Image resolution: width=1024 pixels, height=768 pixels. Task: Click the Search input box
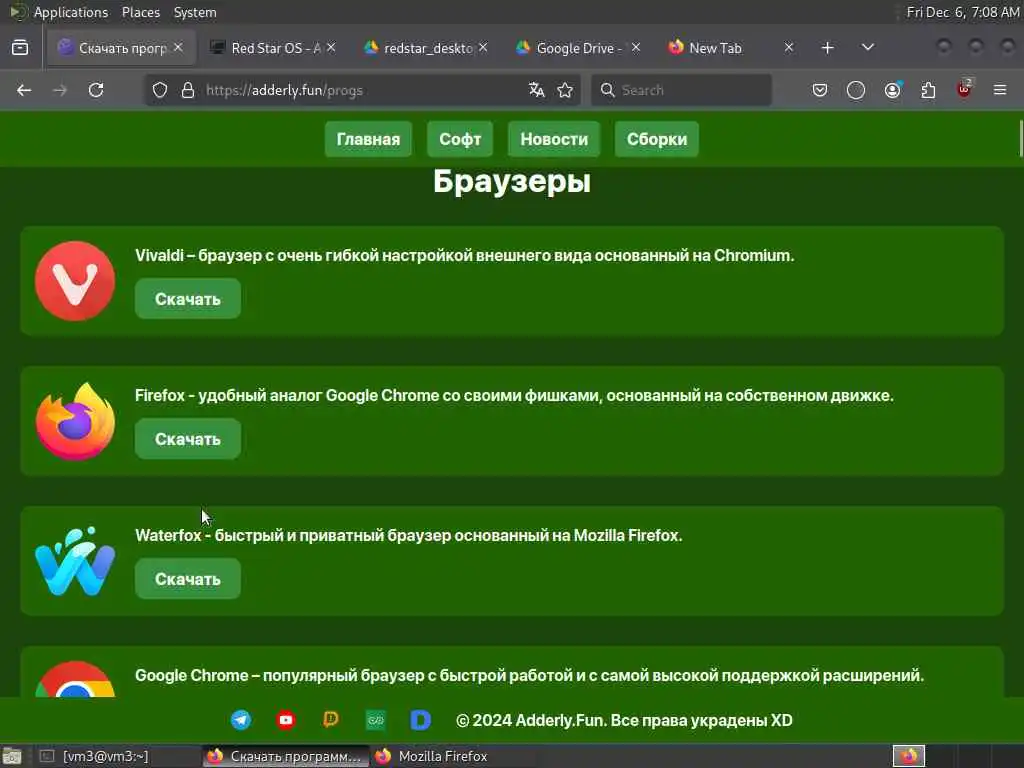coord(681,90)
